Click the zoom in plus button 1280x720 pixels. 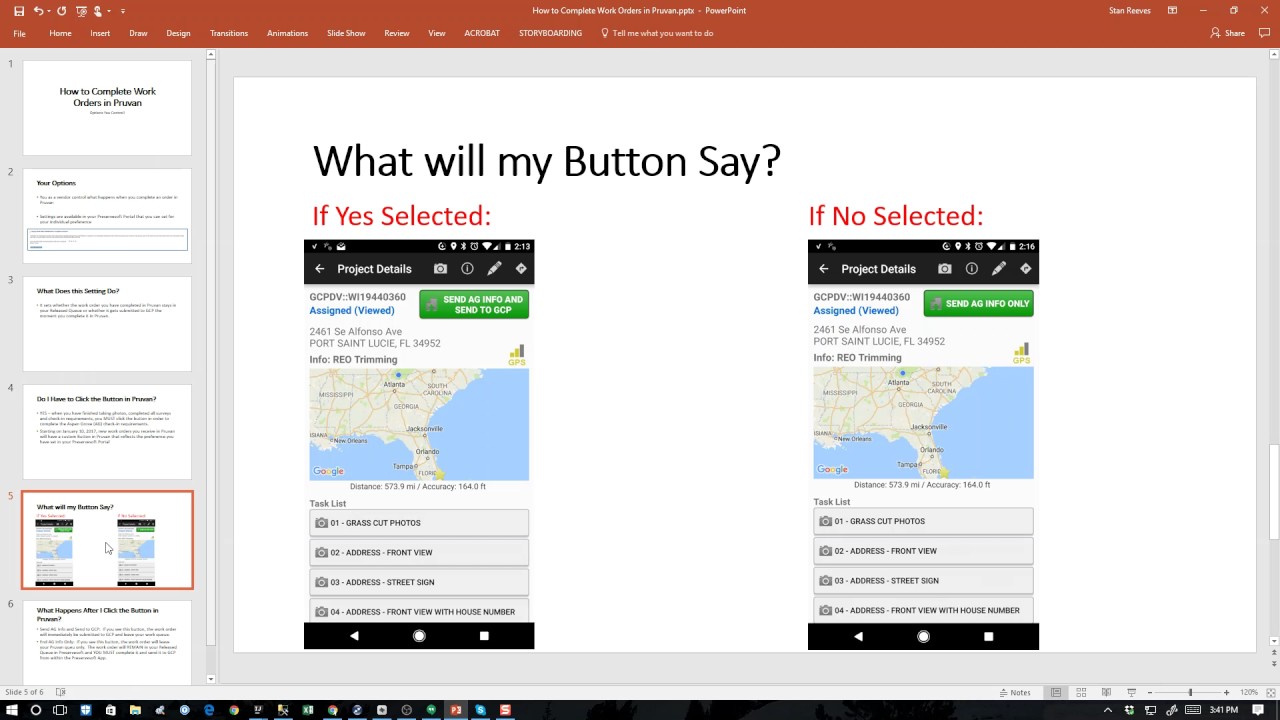coord(1227,692)
